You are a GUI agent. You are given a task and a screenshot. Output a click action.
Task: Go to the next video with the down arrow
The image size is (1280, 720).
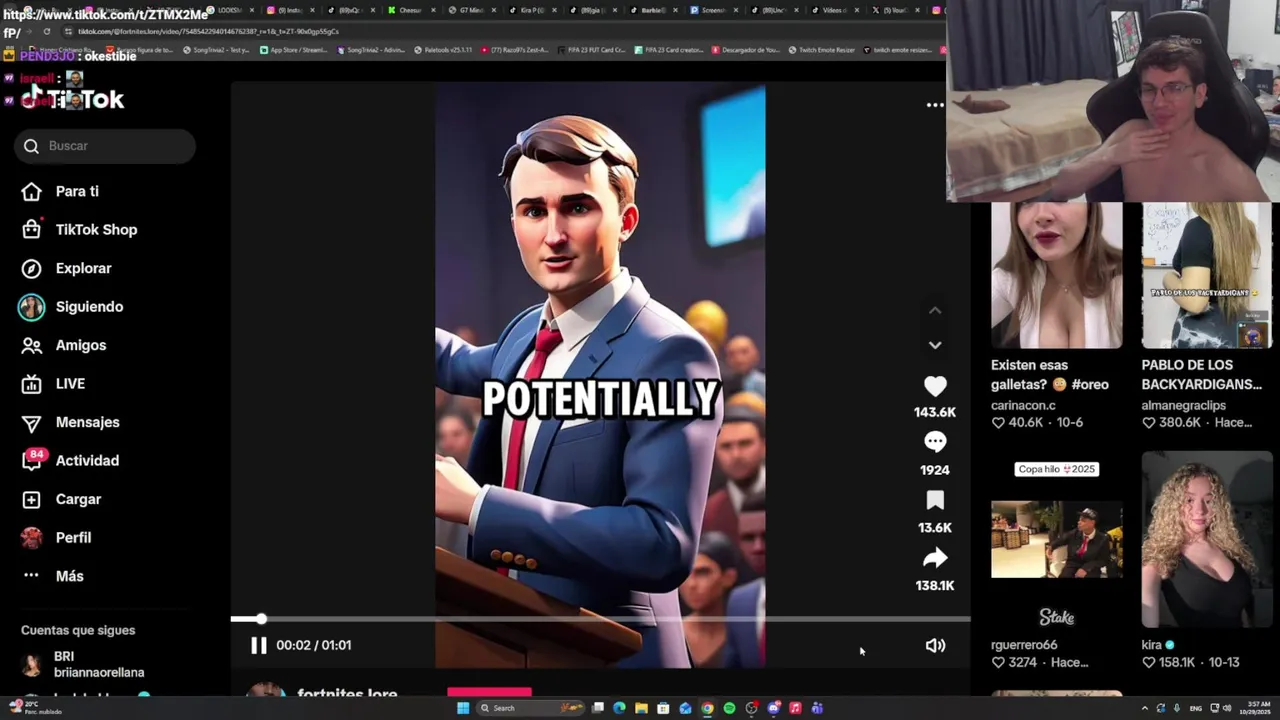(x=935, y=345)
